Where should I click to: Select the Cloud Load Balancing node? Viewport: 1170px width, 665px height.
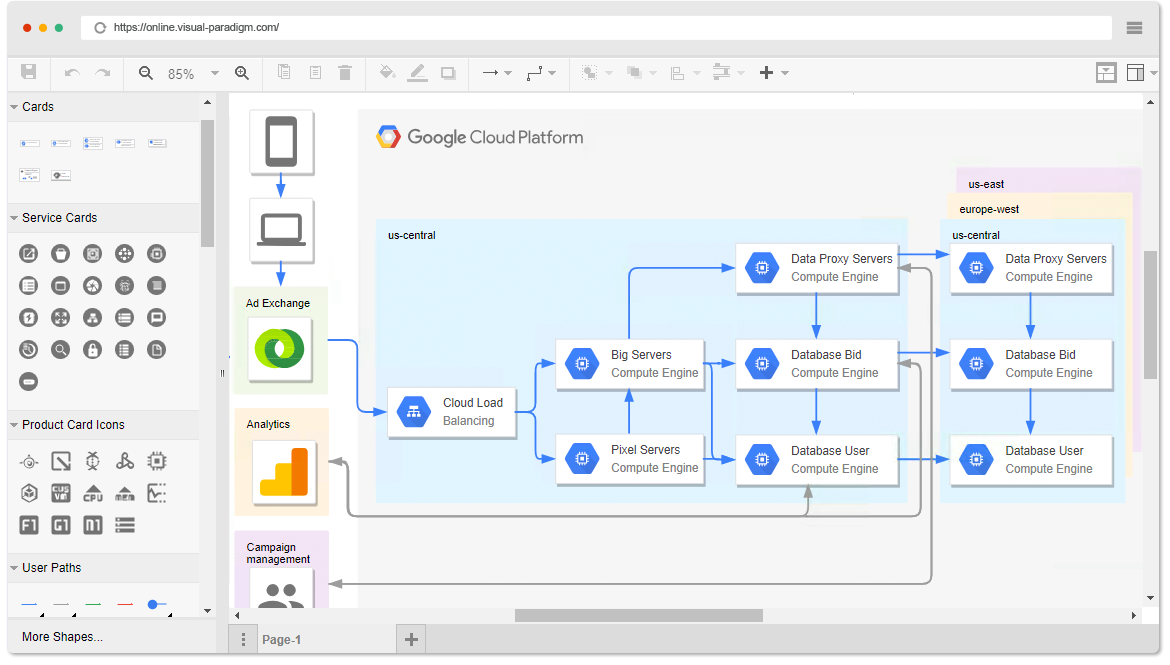pyautogui.click(x=452, y=412)
